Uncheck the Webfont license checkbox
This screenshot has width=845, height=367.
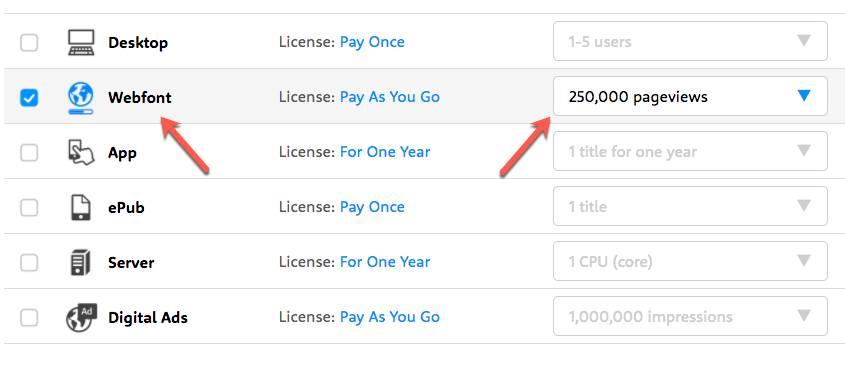[29, 98]
